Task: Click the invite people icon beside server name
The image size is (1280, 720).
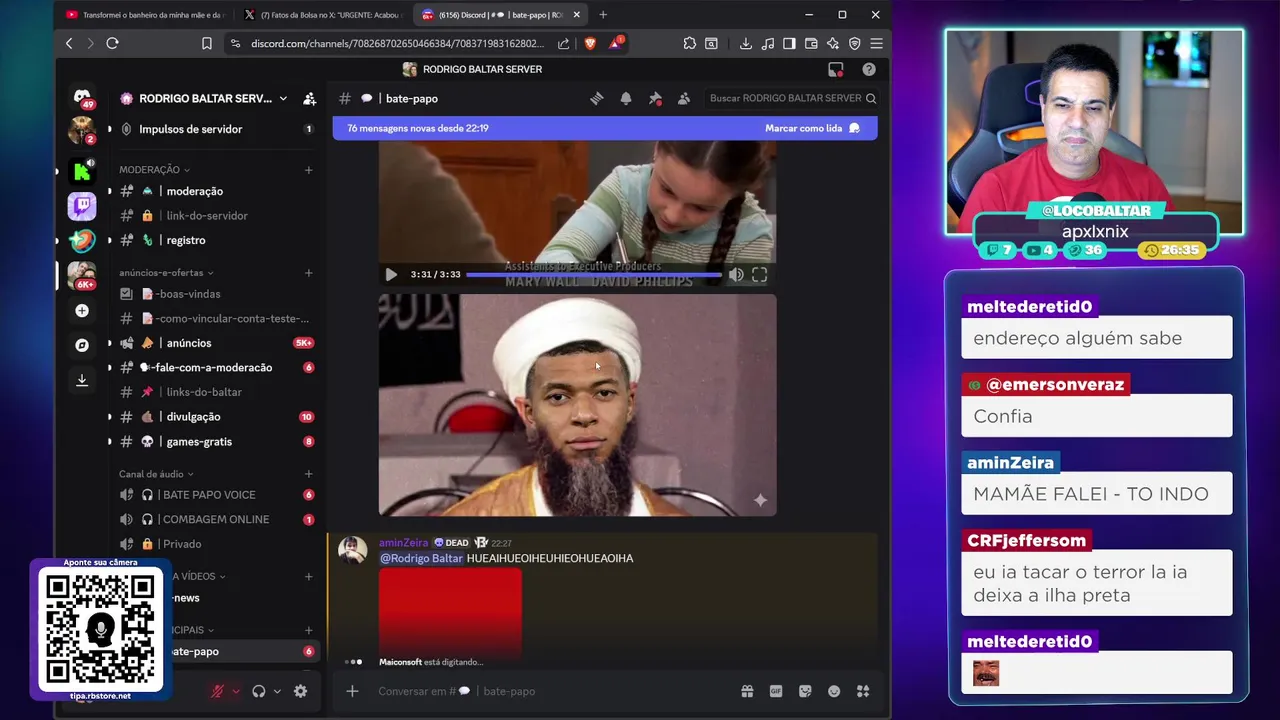Action: pyautogui.click(x=309, y=98)
